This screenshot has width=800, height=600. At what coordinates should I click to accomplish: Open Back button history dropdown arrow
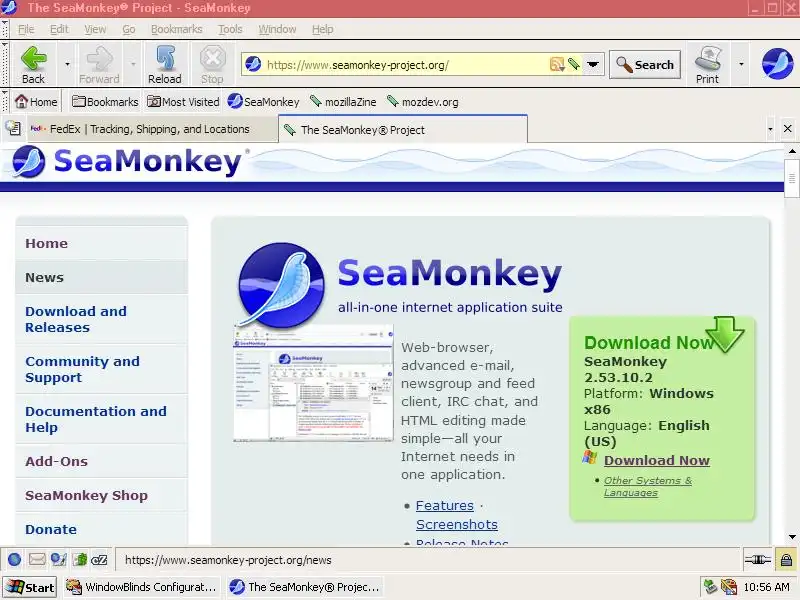click(67, 64)
